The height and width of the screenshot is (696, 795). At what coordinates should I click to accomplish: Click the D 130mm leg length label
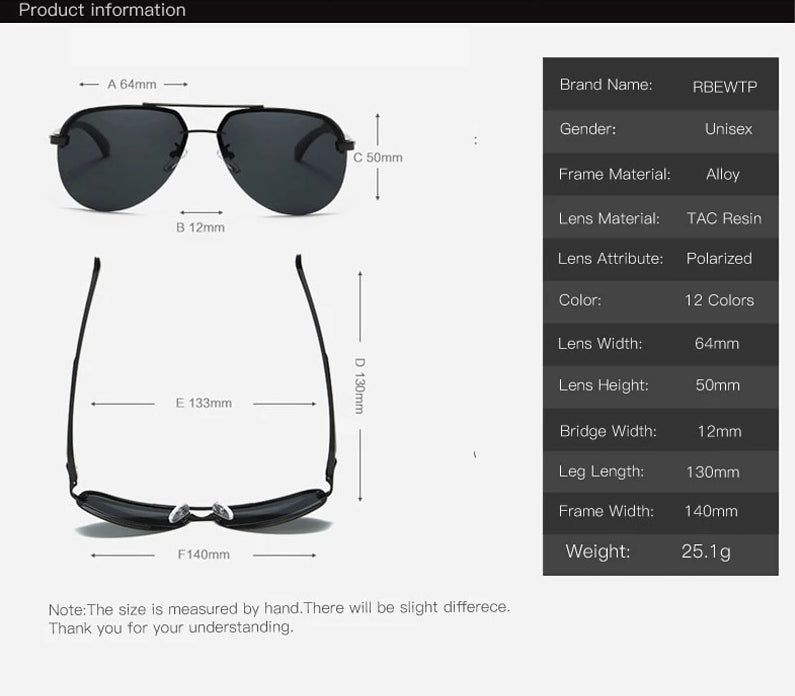(x=359, y=385)
